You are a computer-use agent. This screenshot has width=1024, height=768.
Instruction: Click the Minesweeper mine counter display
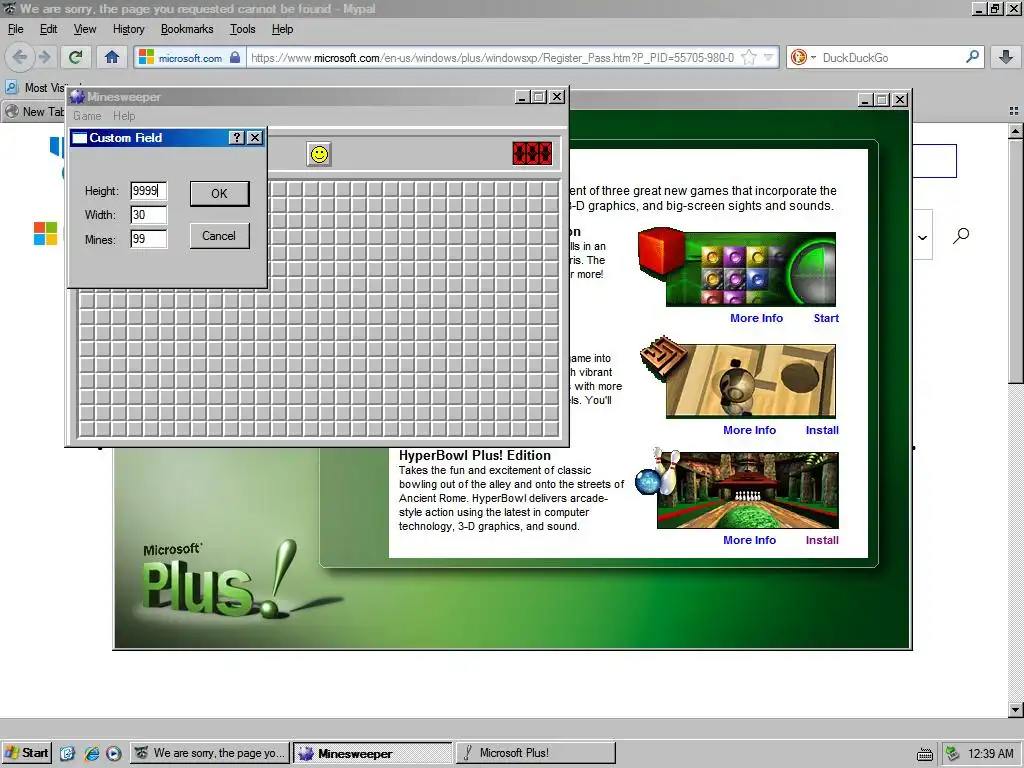[x=532, y=153]
